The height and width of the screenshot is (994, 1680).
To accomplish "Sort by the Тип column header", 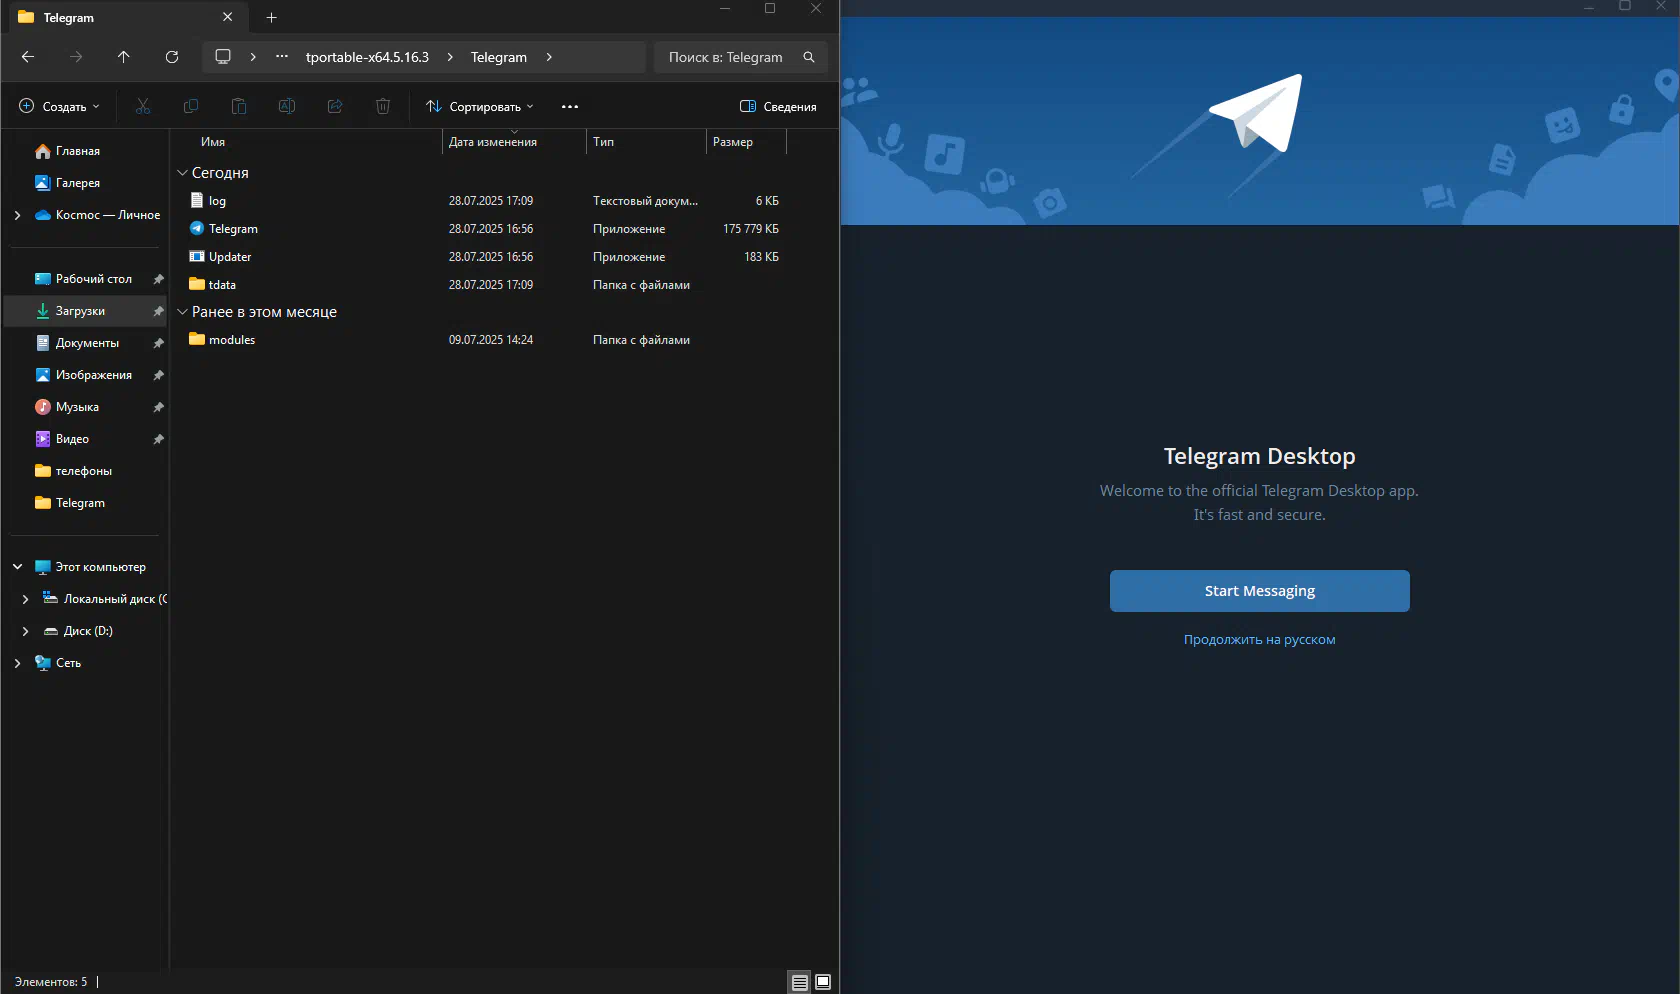I will coord(646,142).
